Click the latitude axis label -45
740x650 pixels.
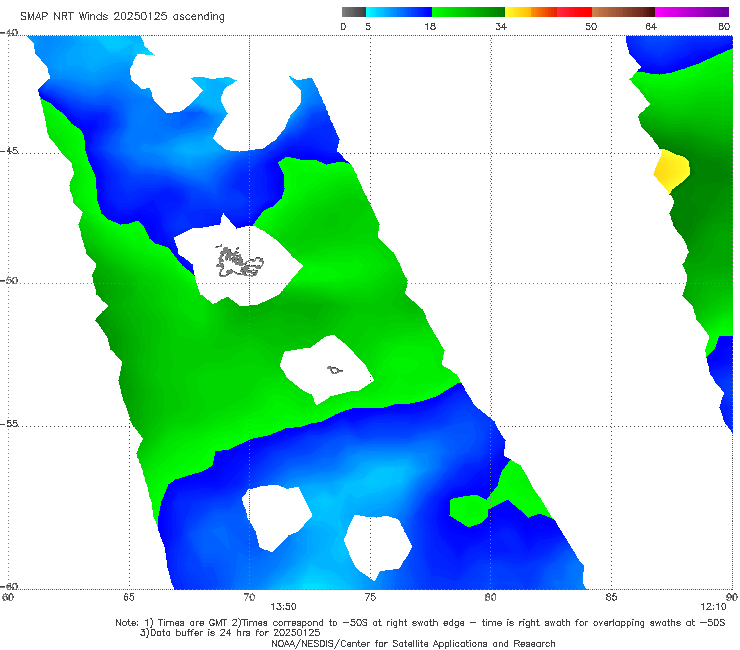(9, 151)
